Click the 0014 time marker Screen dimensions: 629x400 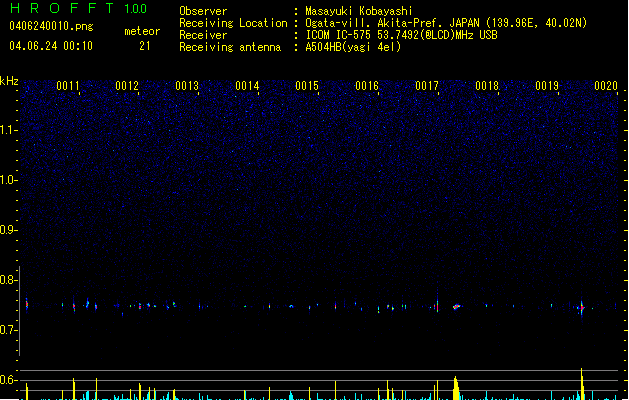tap(247, 86)
